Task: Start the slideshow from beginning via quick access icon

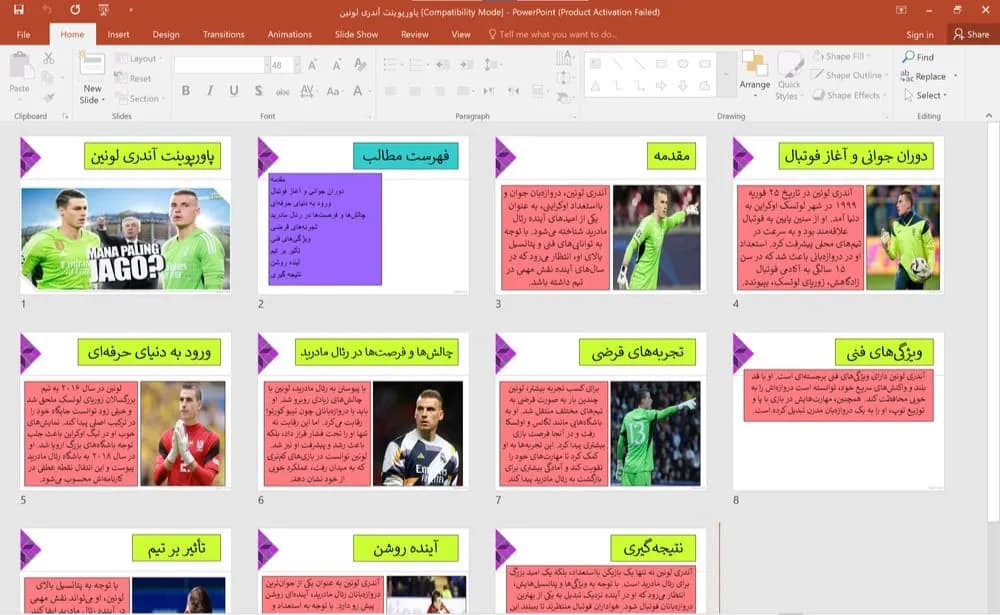Action: 103,10
